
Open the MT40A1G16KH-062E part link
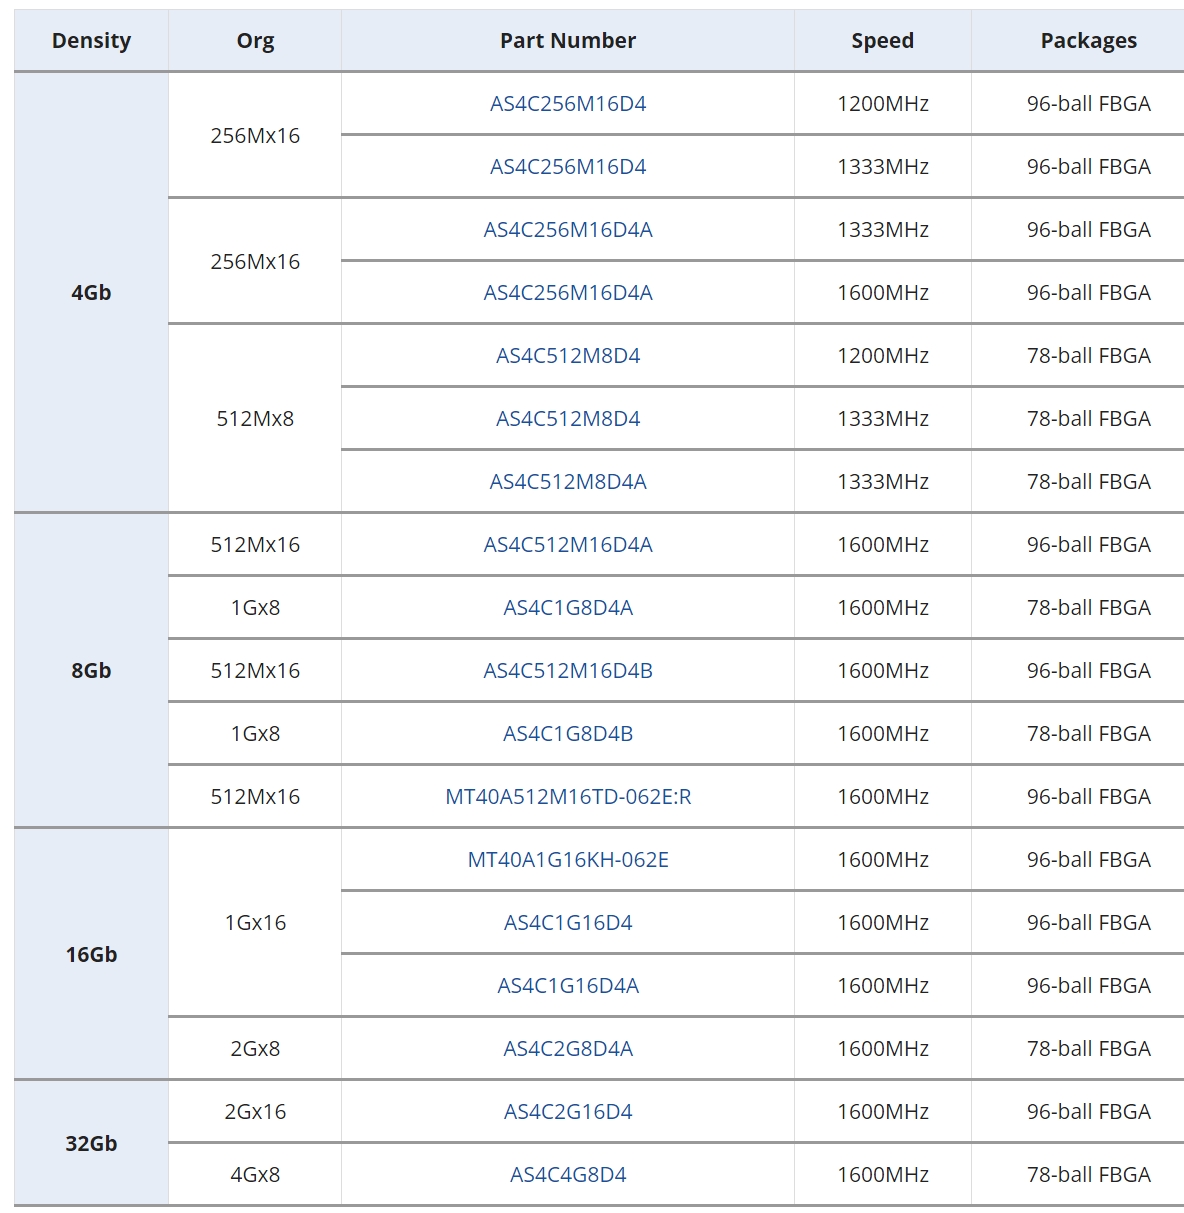click(x=567, y=860)
